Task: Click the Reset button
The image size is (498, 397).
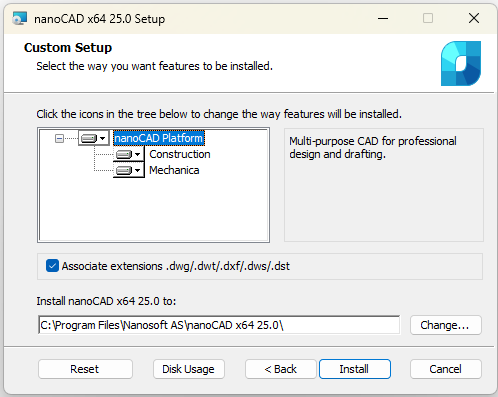Action: click(85, 369)
